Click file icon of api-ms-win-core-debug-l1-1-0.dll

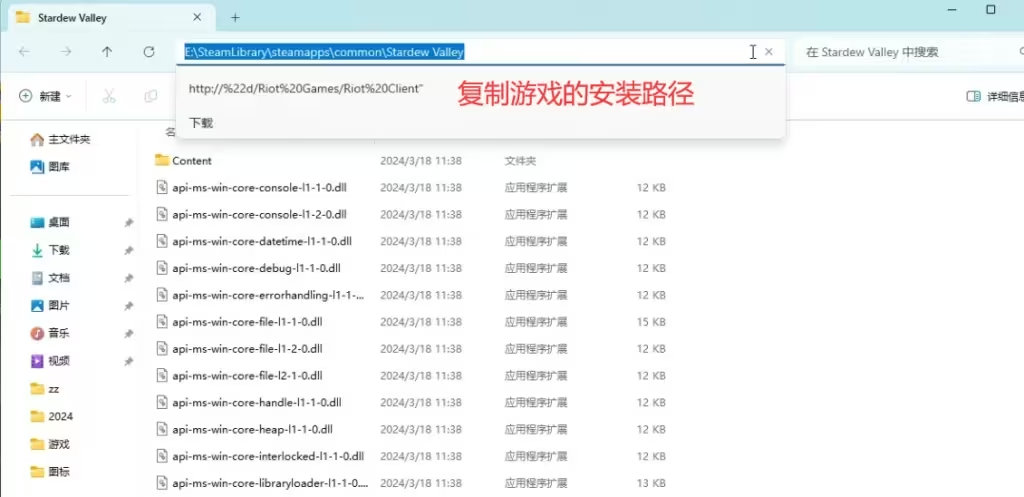163,268
